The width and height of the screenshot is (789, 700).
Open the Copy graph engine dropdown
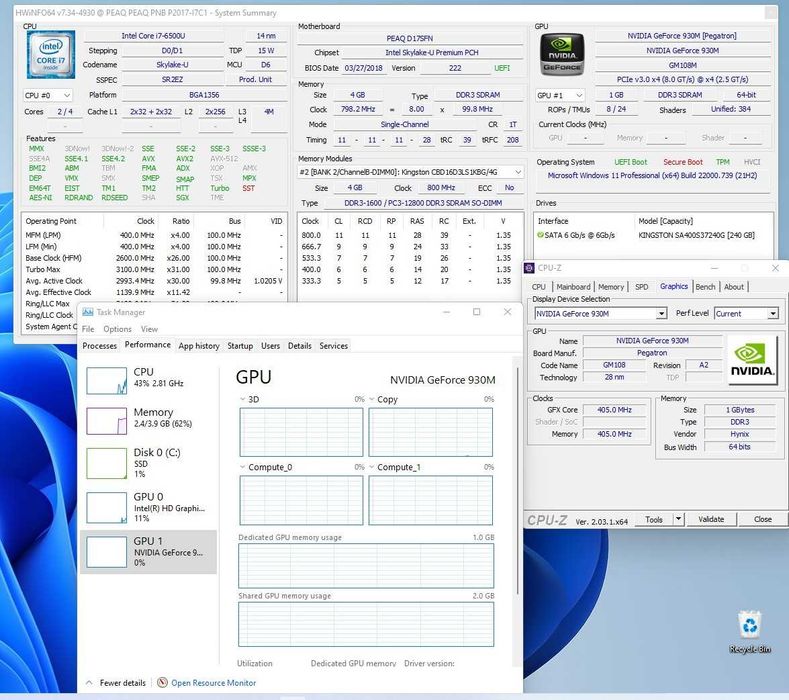[372, 399]
